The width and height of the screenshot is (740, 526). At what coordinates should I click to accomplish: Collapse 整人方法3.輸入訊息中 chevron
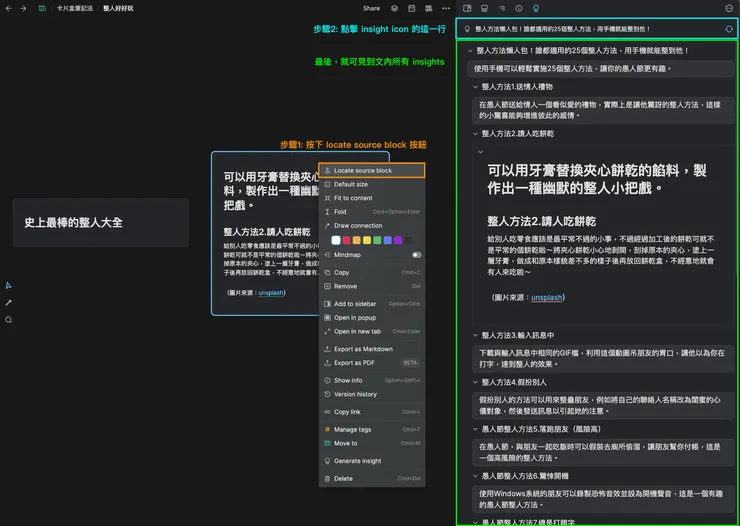[x=475, y=335]
